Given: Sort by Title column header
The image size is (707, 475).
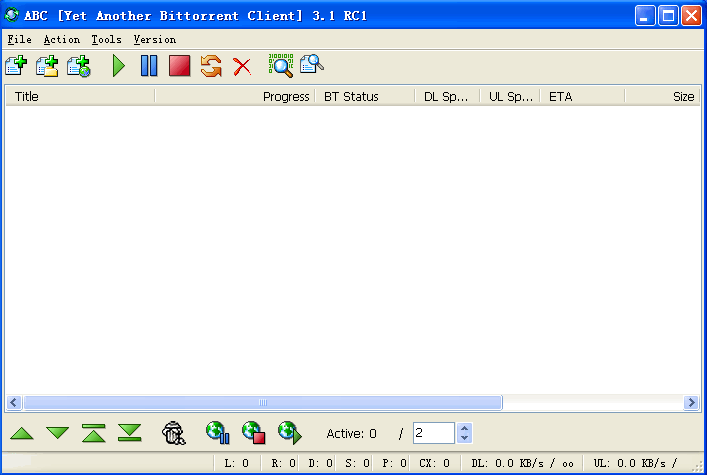Looking at the screenshot, I should (80, 97).
